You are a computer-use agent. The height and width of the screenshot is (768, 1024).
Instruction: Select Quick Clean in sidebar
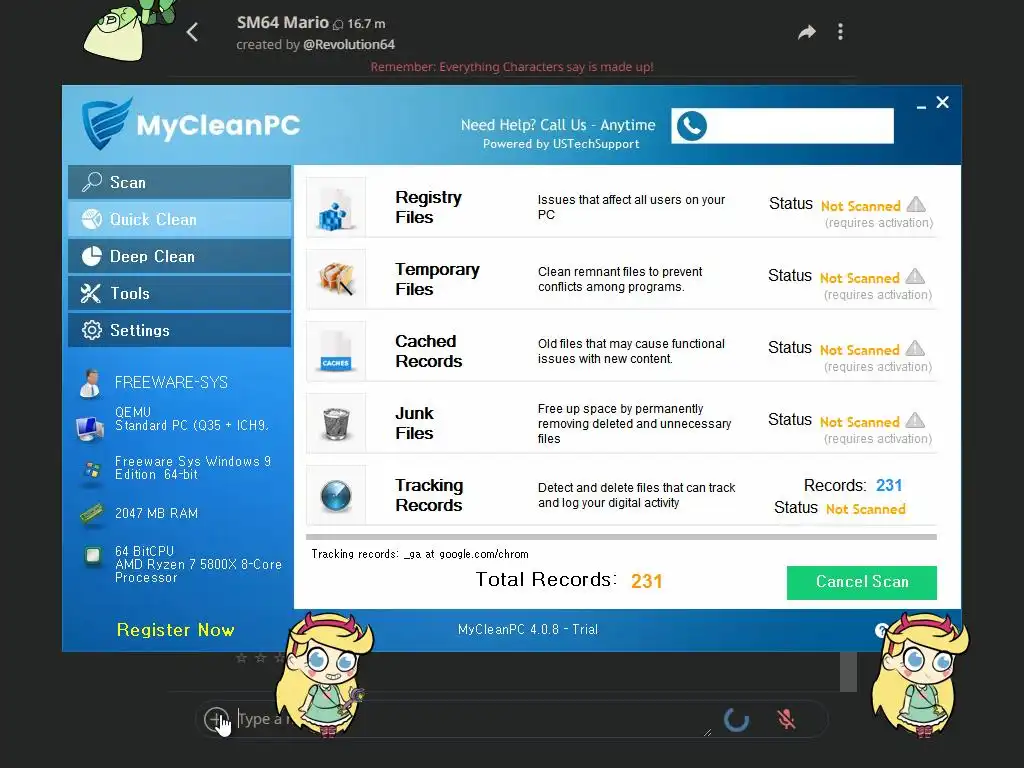coord(180,219)
